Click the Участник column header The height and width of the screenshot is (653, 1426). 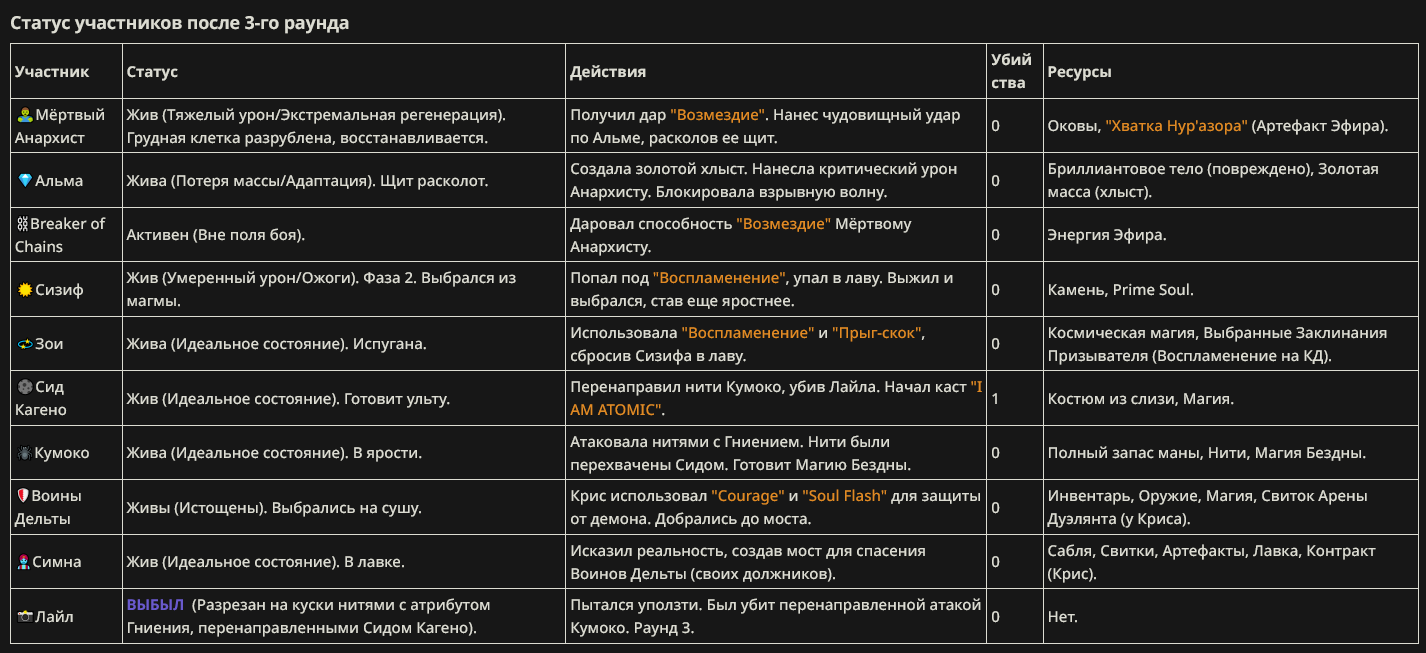coord(52,72)
